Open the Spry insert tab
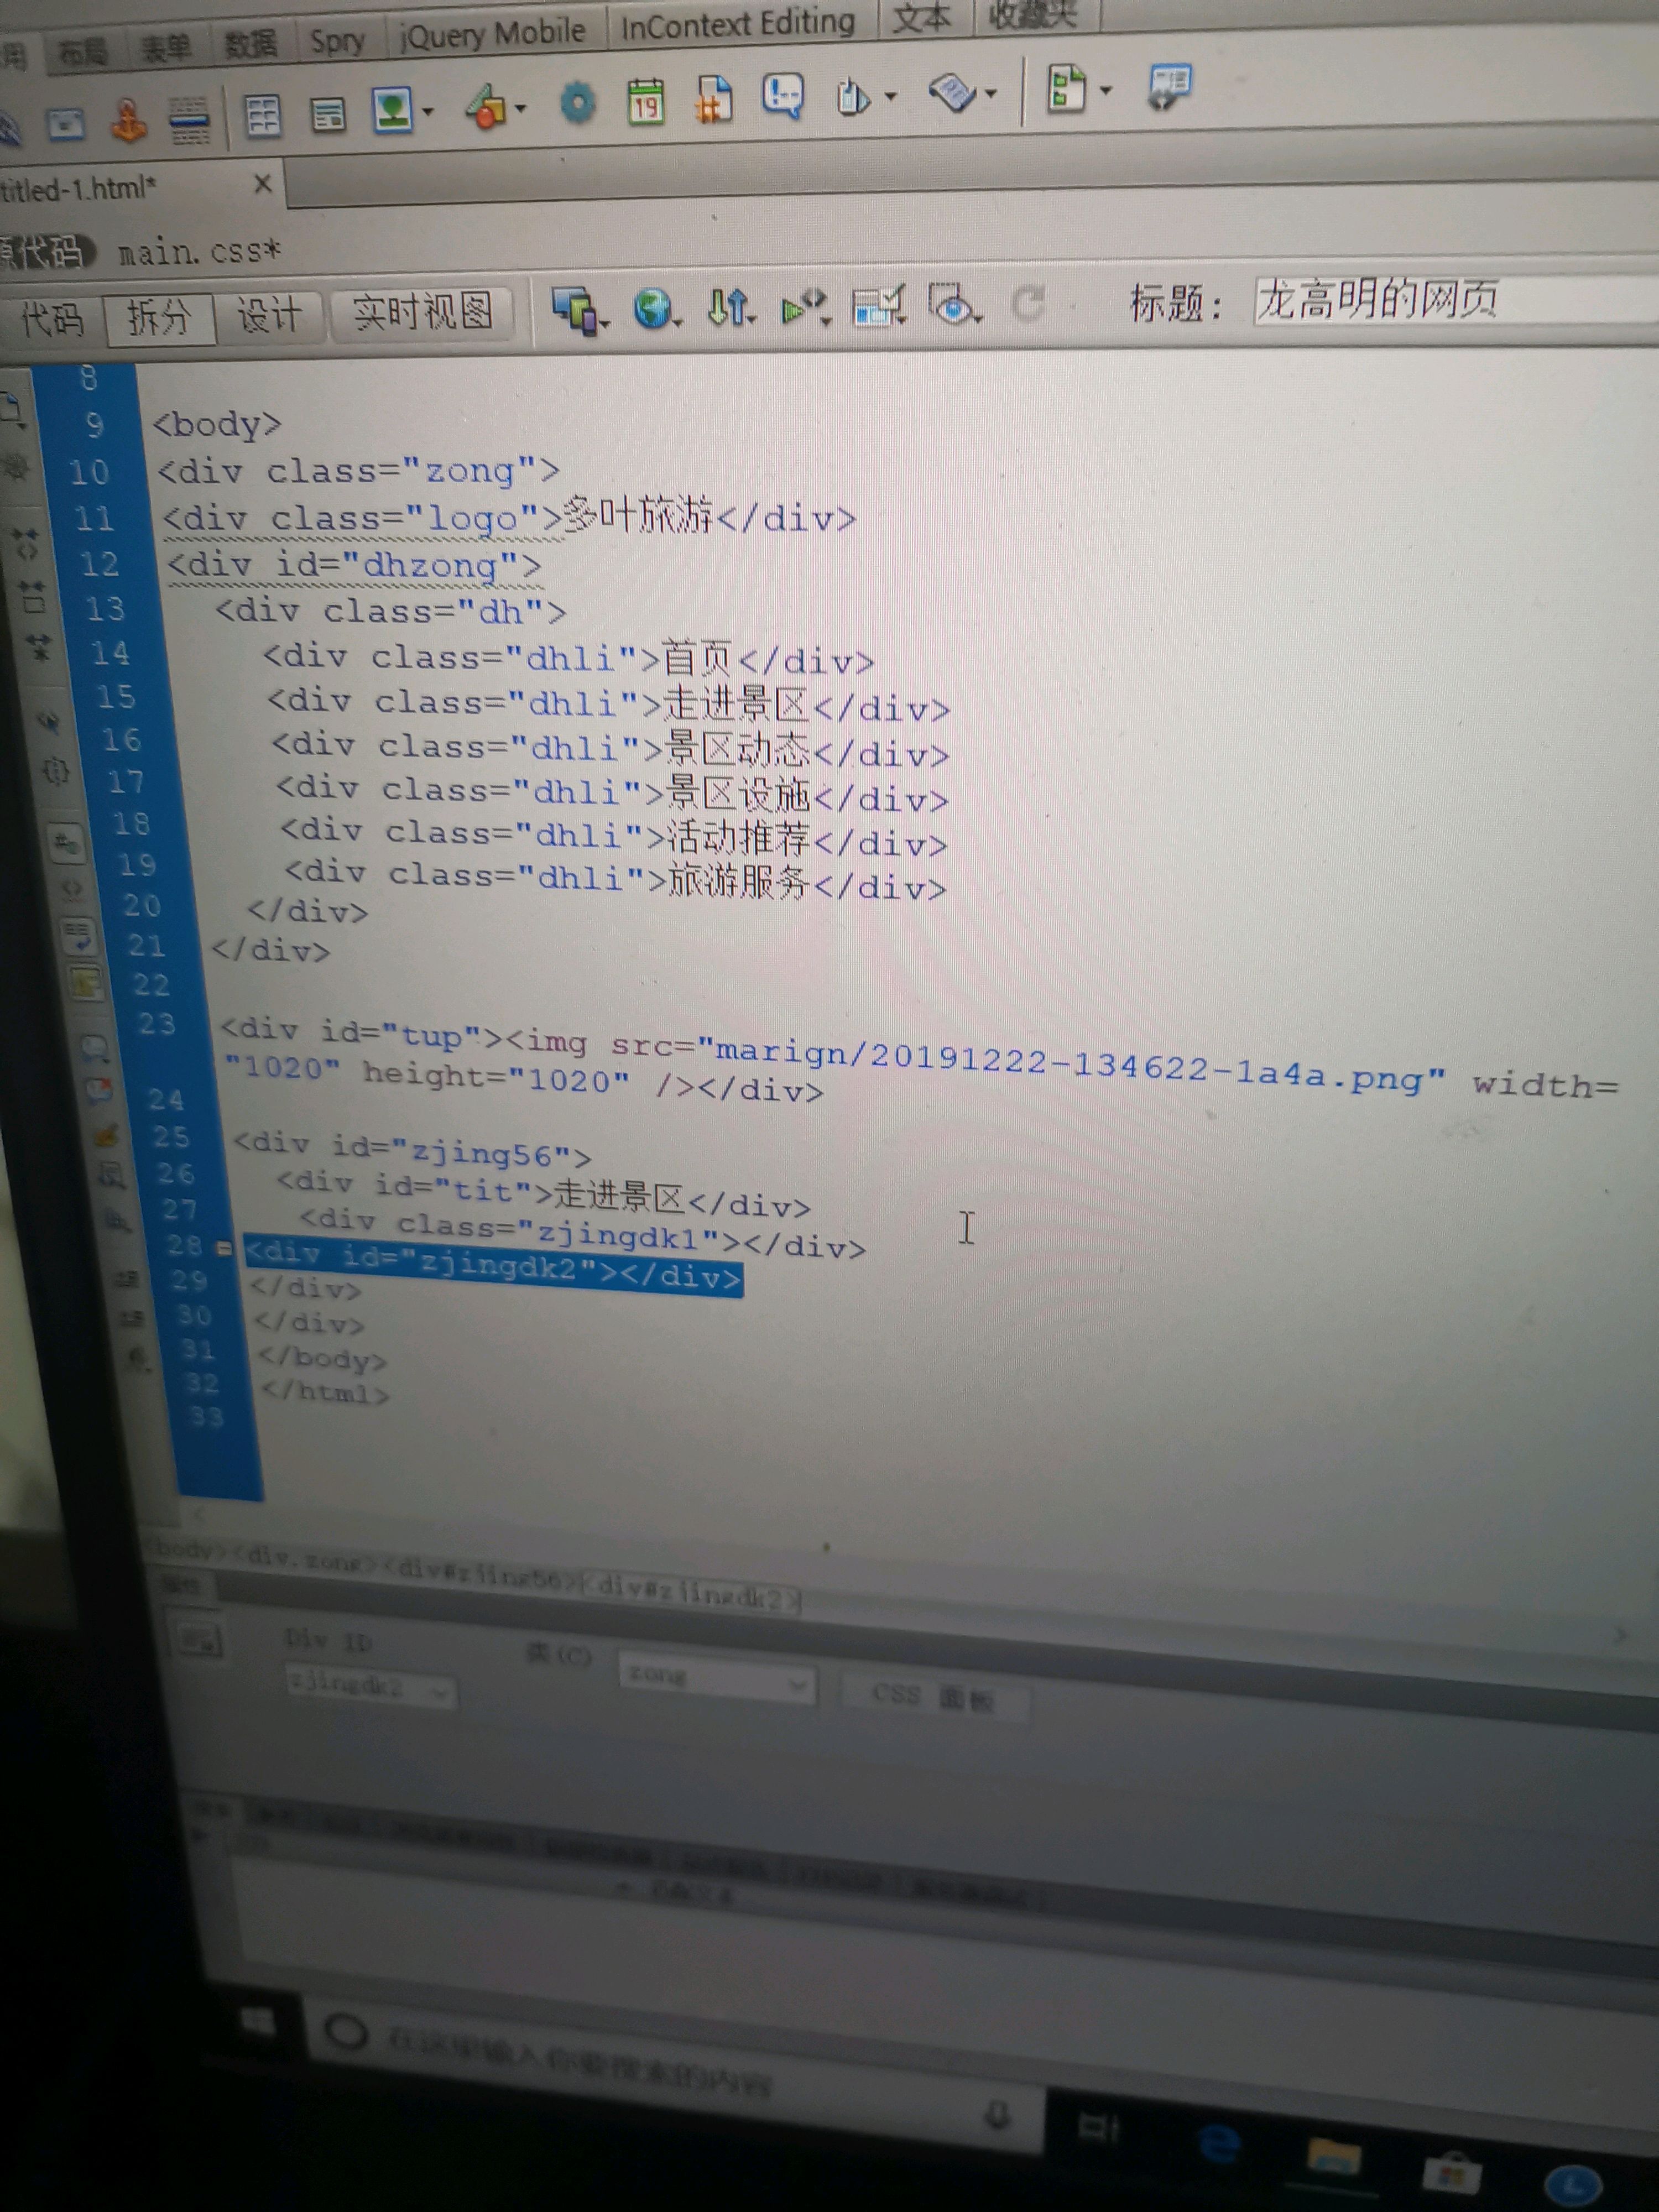 click(x=337, y=41)
